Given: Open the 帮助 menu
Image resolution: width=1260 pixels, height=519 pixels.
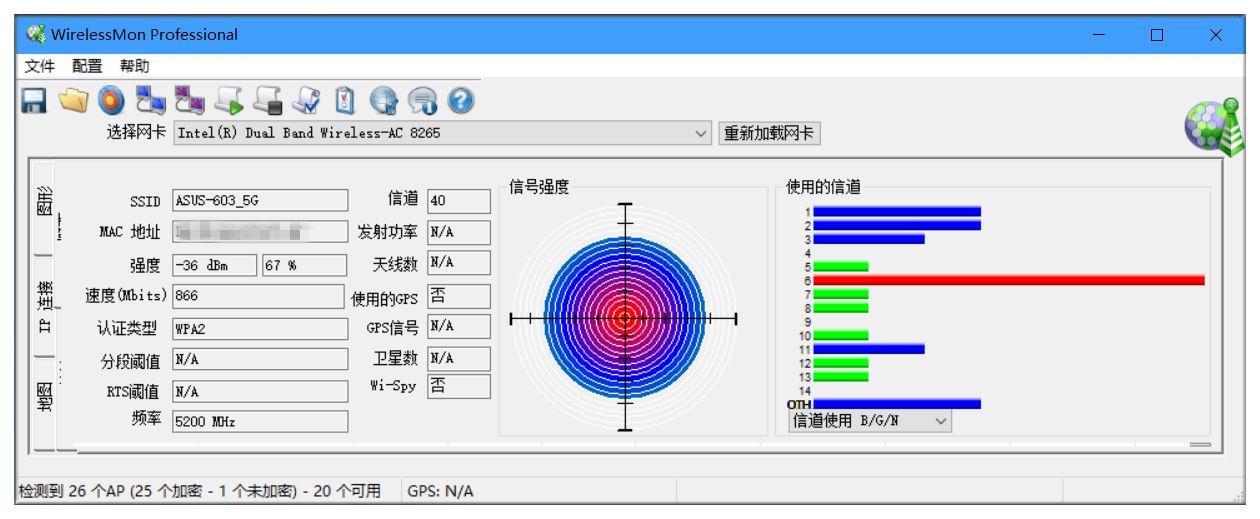Looking at the screenshot, I should (134, 67).
